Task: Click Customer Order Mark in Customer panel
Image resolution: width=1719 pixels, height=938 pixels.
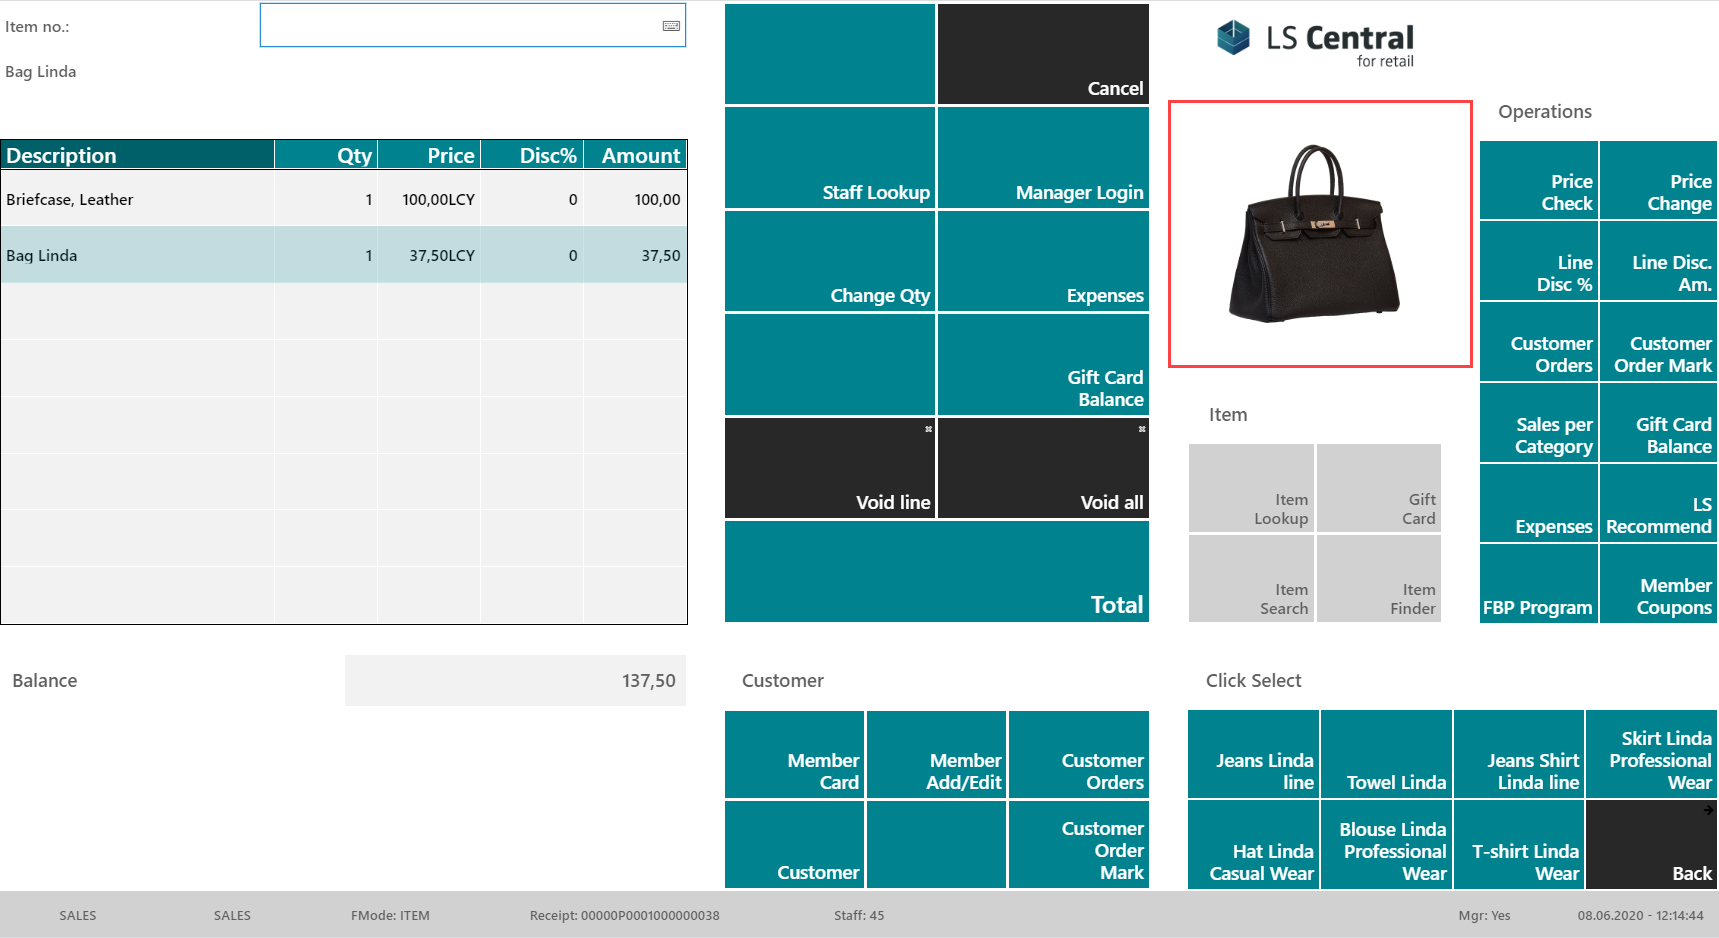Action: 1079,844
